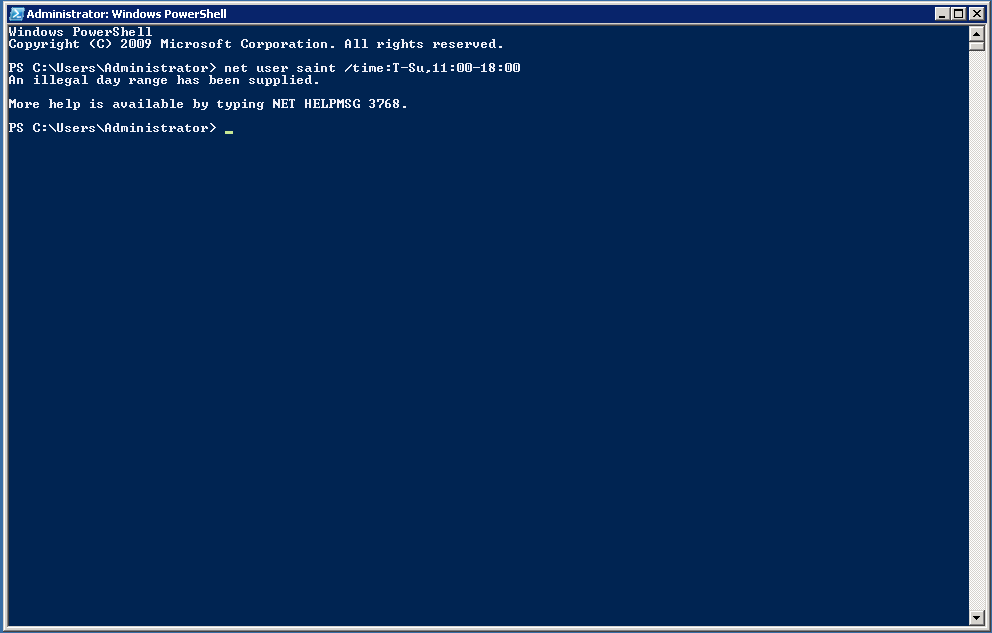Click the 'Windows PowerShell' header line
The height and width of the screenshot is (633, 992).
point(80,32)
